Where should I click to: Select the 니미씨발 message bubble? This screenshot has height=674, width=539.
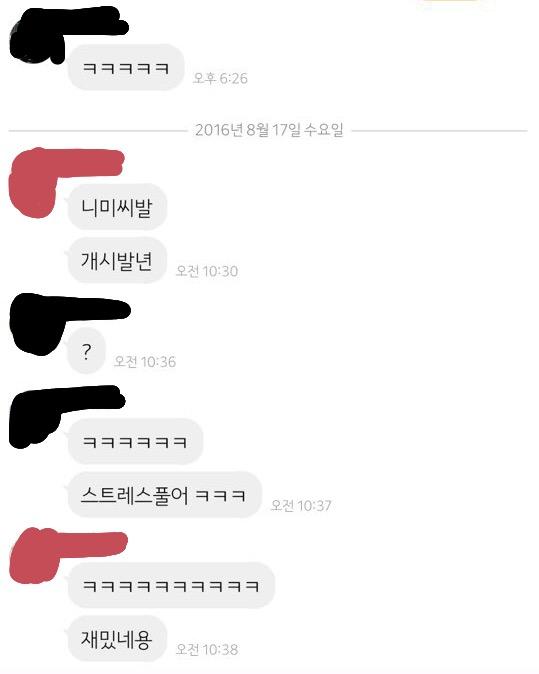click(117, 207)
